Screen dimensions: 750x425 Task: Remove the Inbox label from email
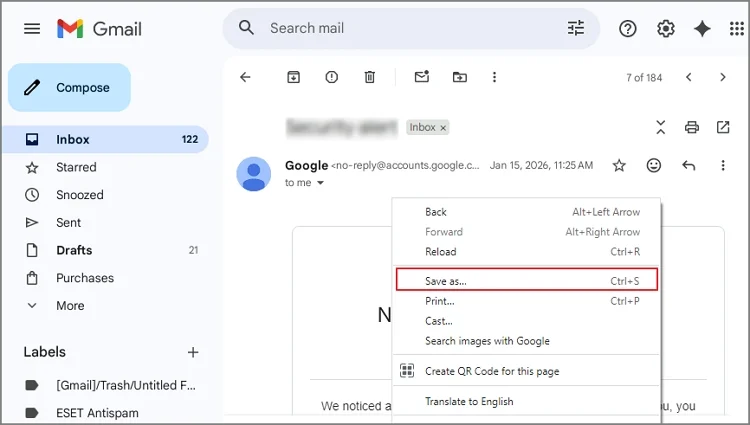(x=443, y=128)
